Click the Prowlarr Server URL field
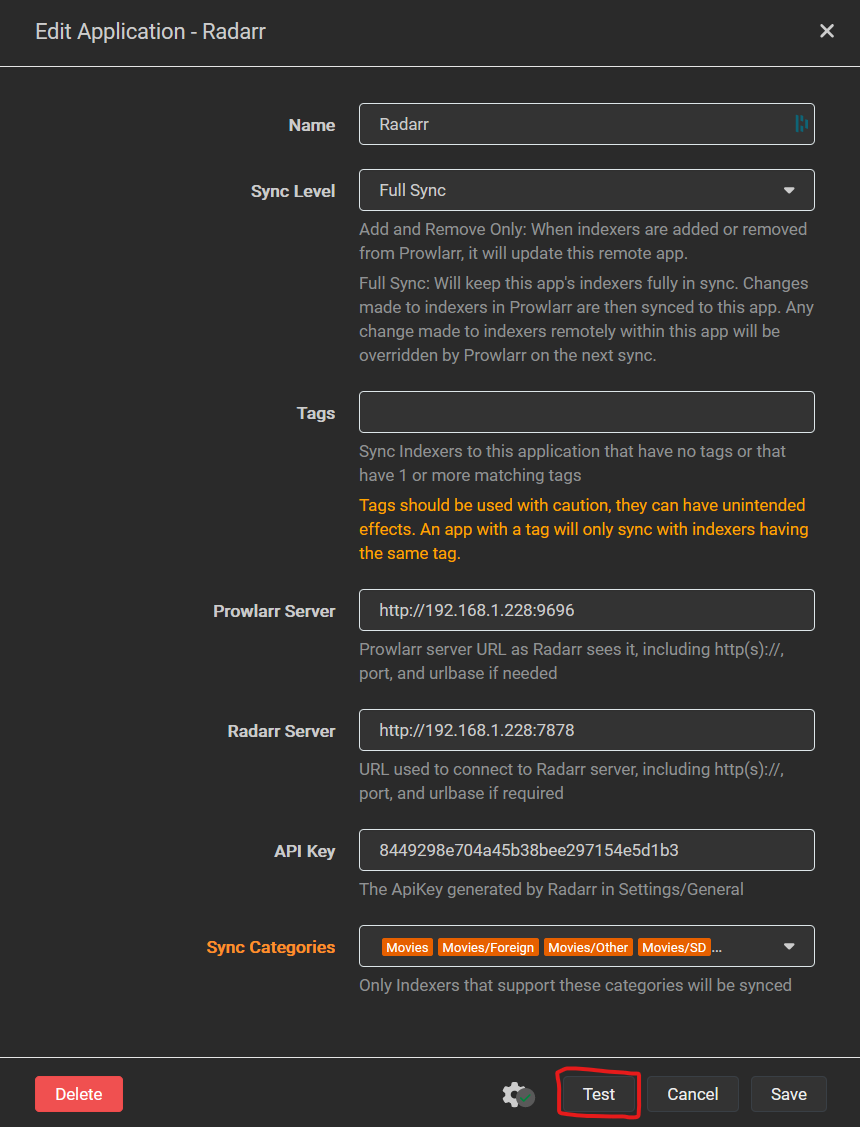The width and height of the screenshot is (860, 1127). [x=586, y=610]
